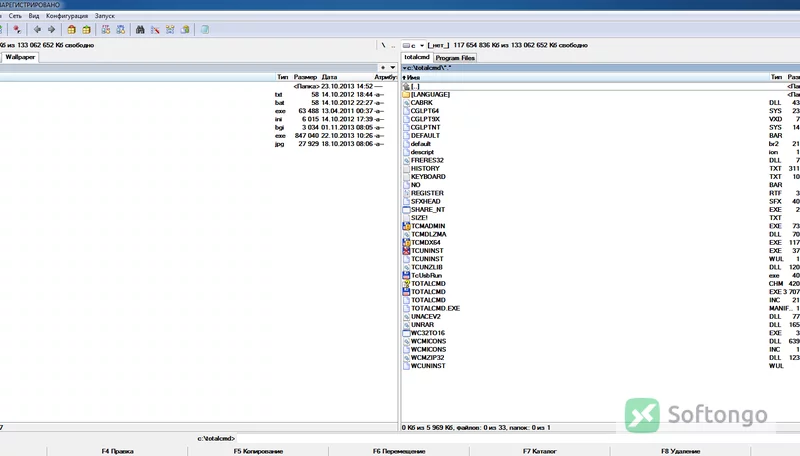Click the Back arrow toolbar icon
Viewport: 800px width, 456px height.
pos(37,30)
